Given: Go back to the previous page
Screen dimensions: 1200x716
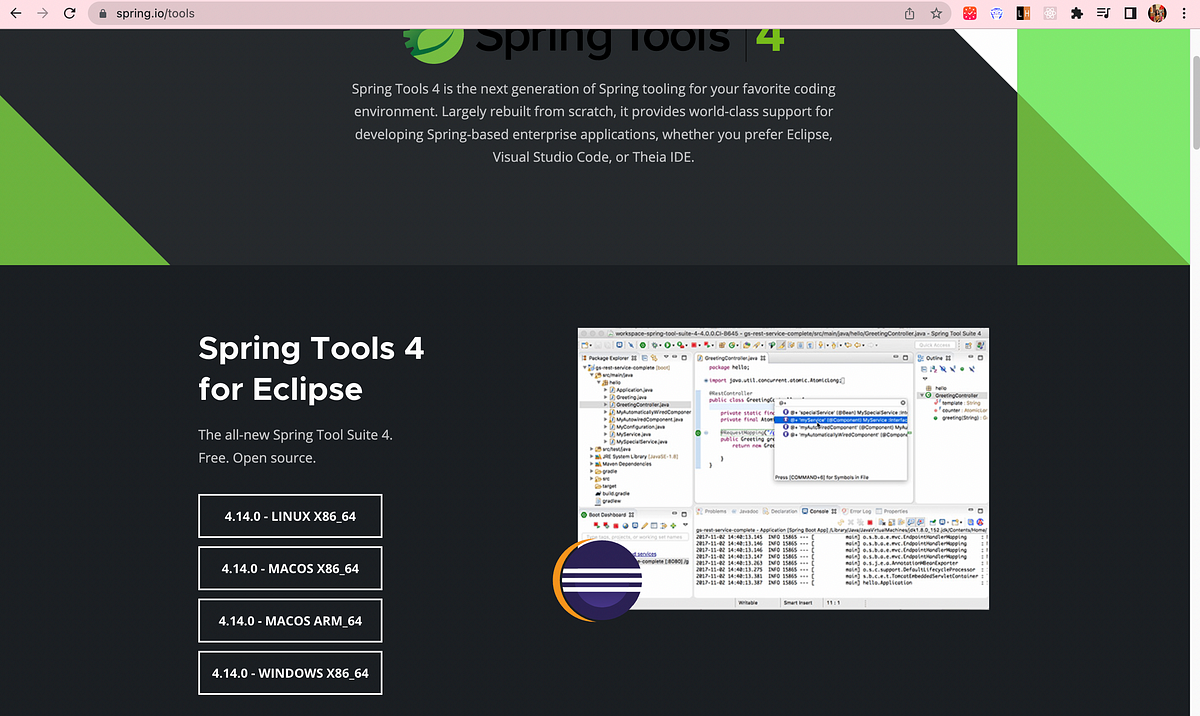Looking at the screenshot, I should 16,14.
